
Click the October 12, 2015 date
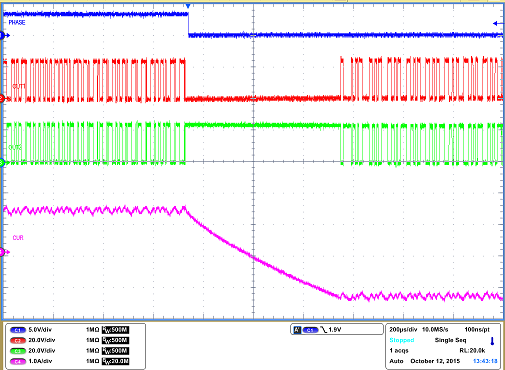pos(435,361)
